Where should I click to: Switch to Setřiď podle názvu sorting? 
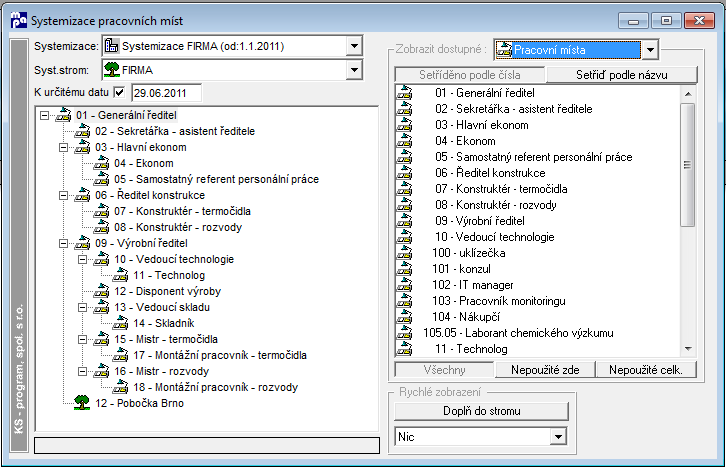[622, 75]
